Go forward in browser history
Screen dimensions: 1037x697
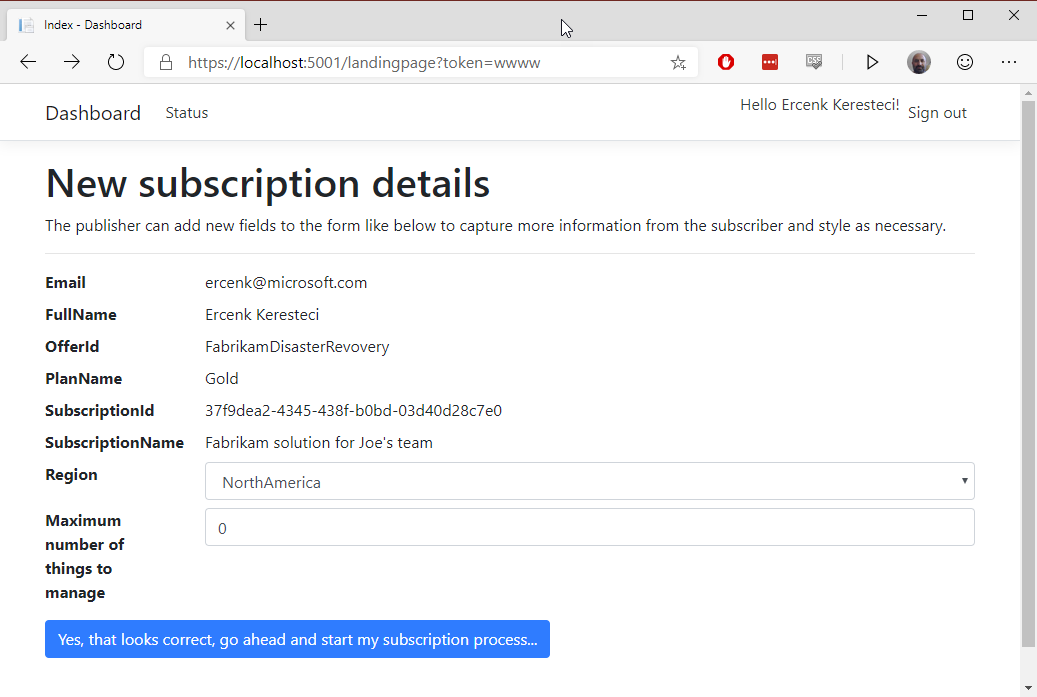click(x=71, y=62)
